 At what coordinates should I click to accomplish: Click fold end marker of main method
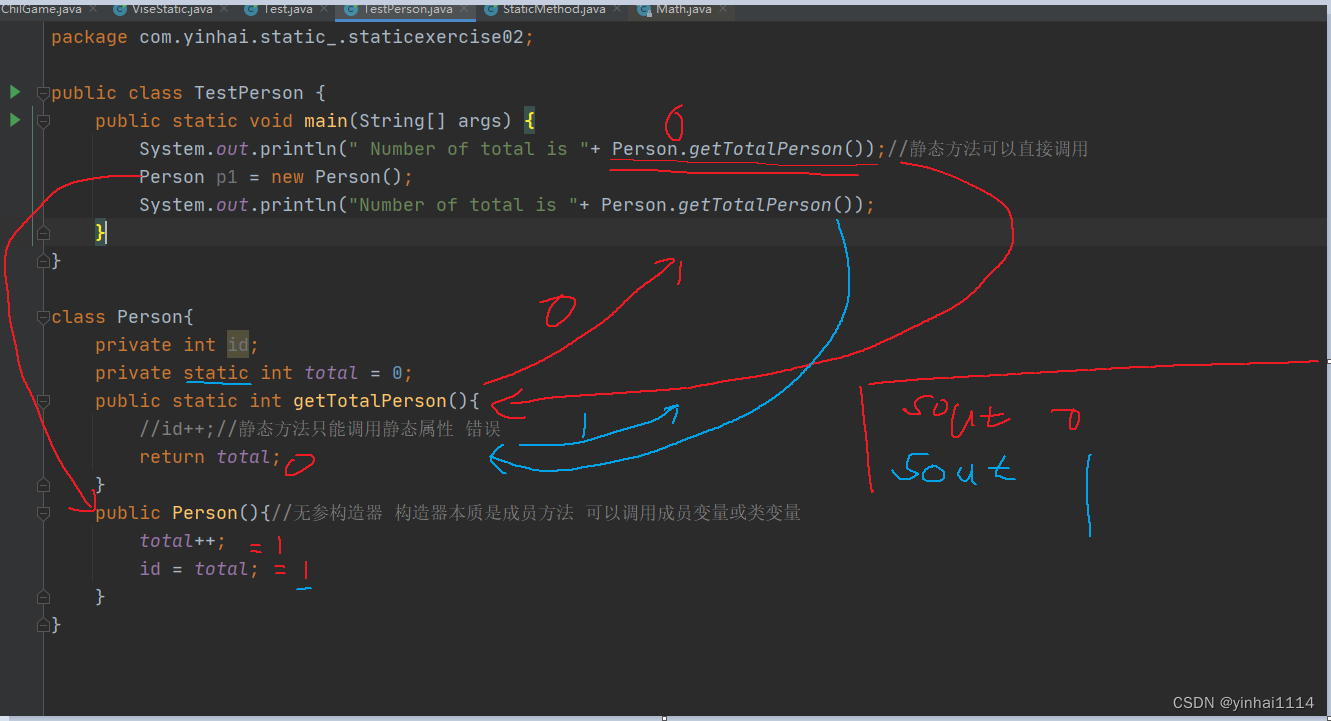[x=42, y=233]
